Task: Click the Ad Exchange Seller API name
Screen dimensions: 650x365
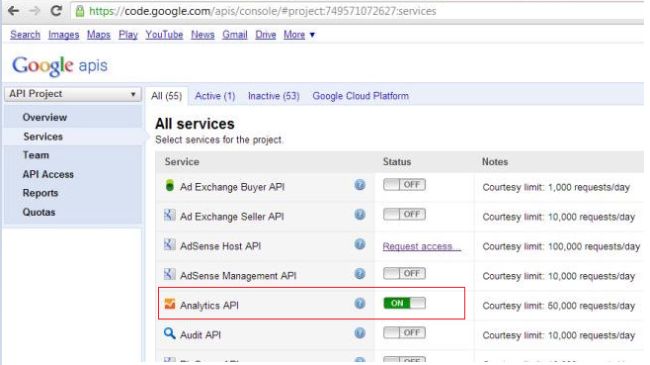Action: [x=232, y=217]
